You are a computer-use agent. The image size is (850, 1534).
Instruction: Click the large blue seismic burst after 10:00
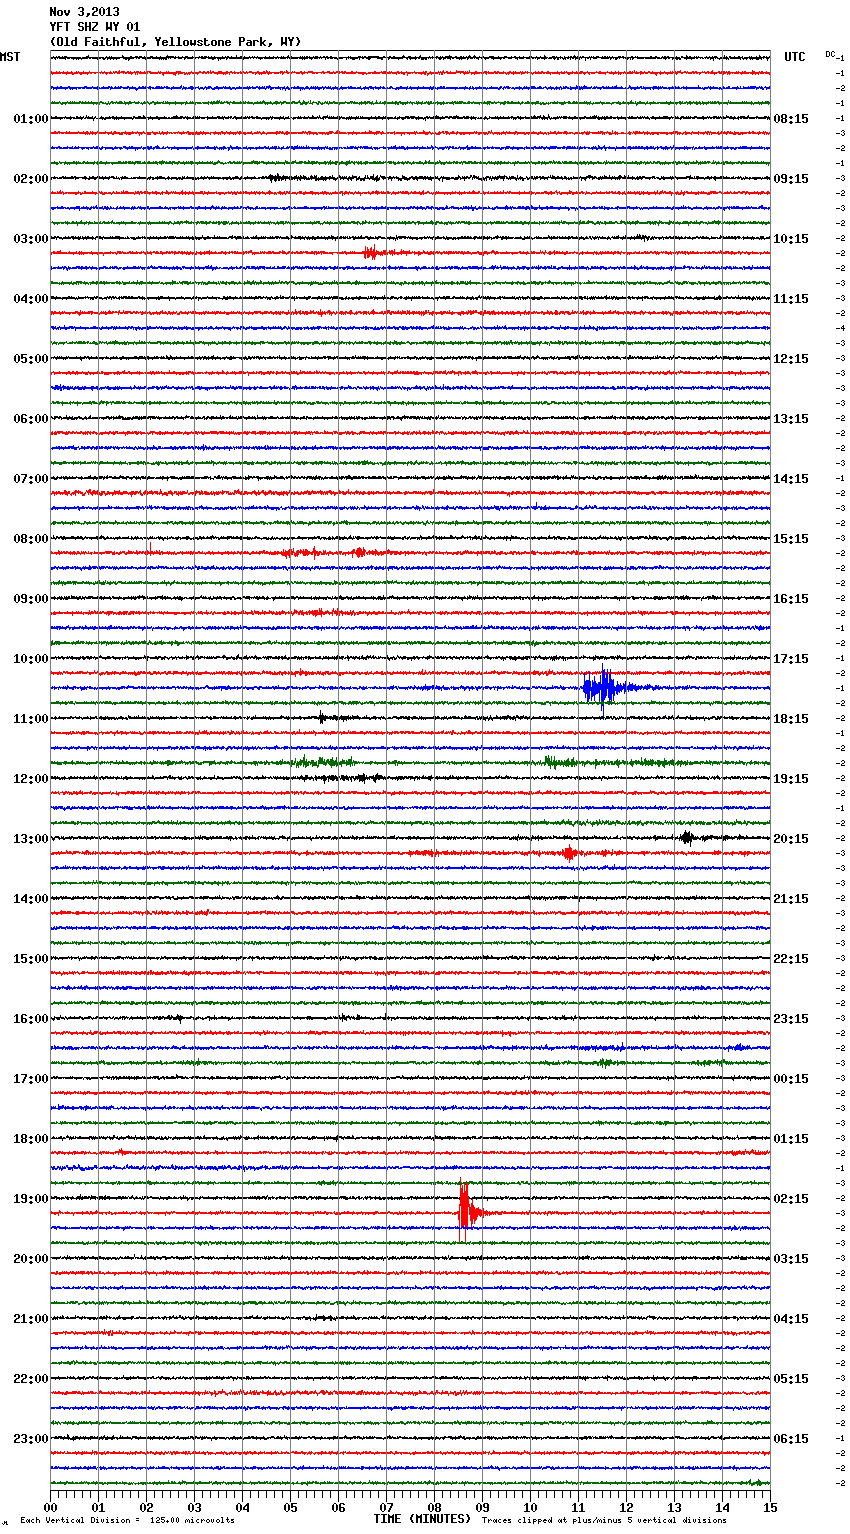pos(608,688)
